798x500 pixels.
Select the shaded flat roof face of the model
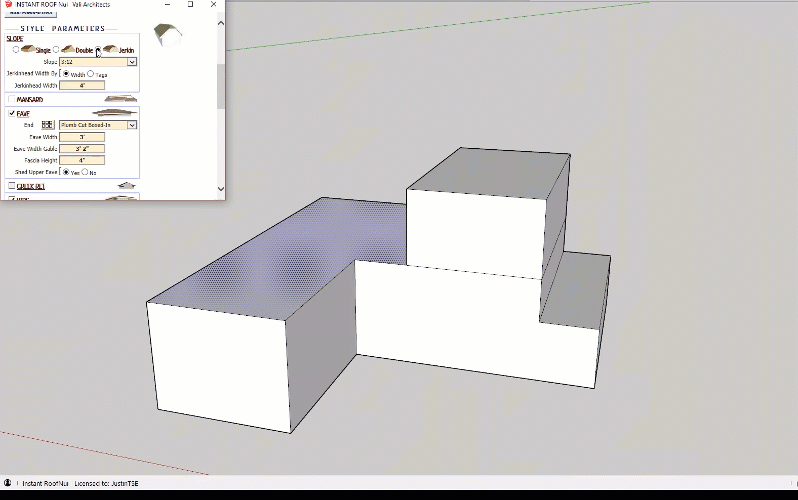click(285, 255)
